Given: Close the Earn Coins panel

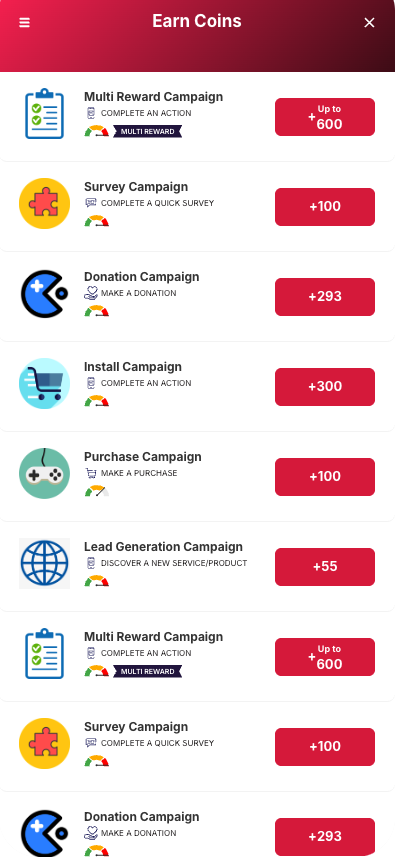Looking at the screenshot, I should point(369,23).
